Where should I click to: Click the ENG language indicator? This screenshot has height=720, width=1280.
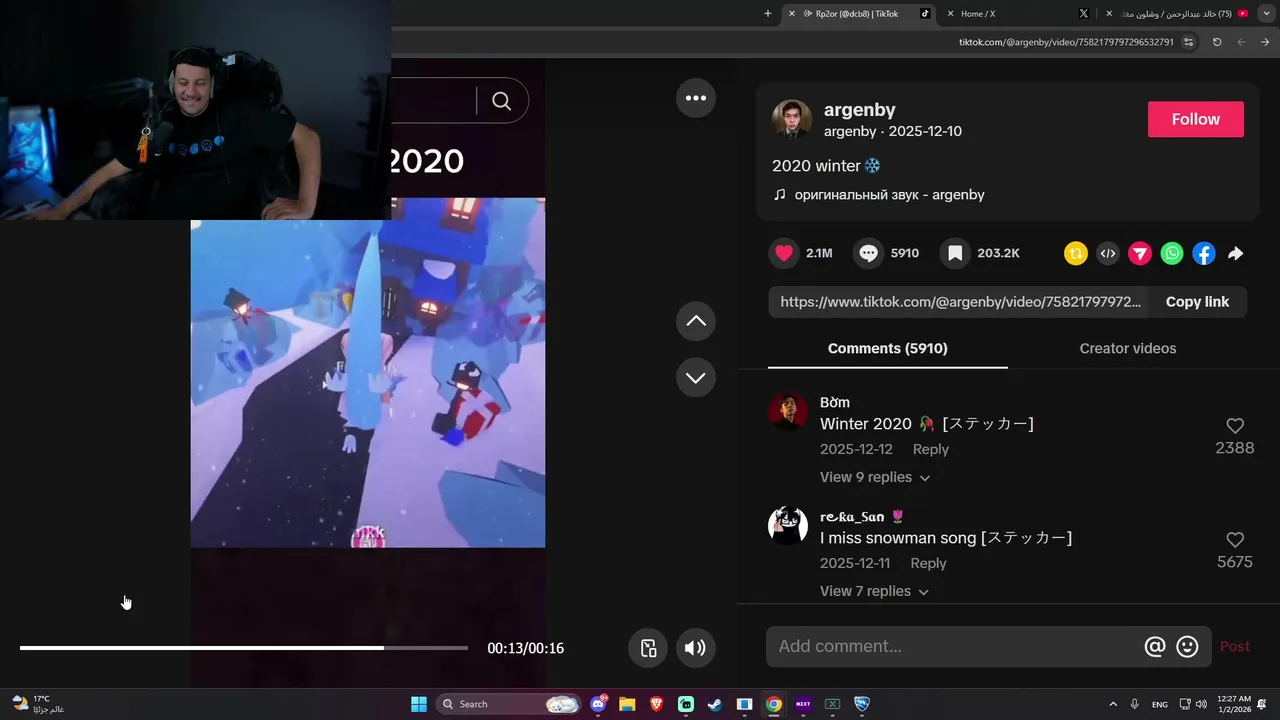coord(1160,704)
